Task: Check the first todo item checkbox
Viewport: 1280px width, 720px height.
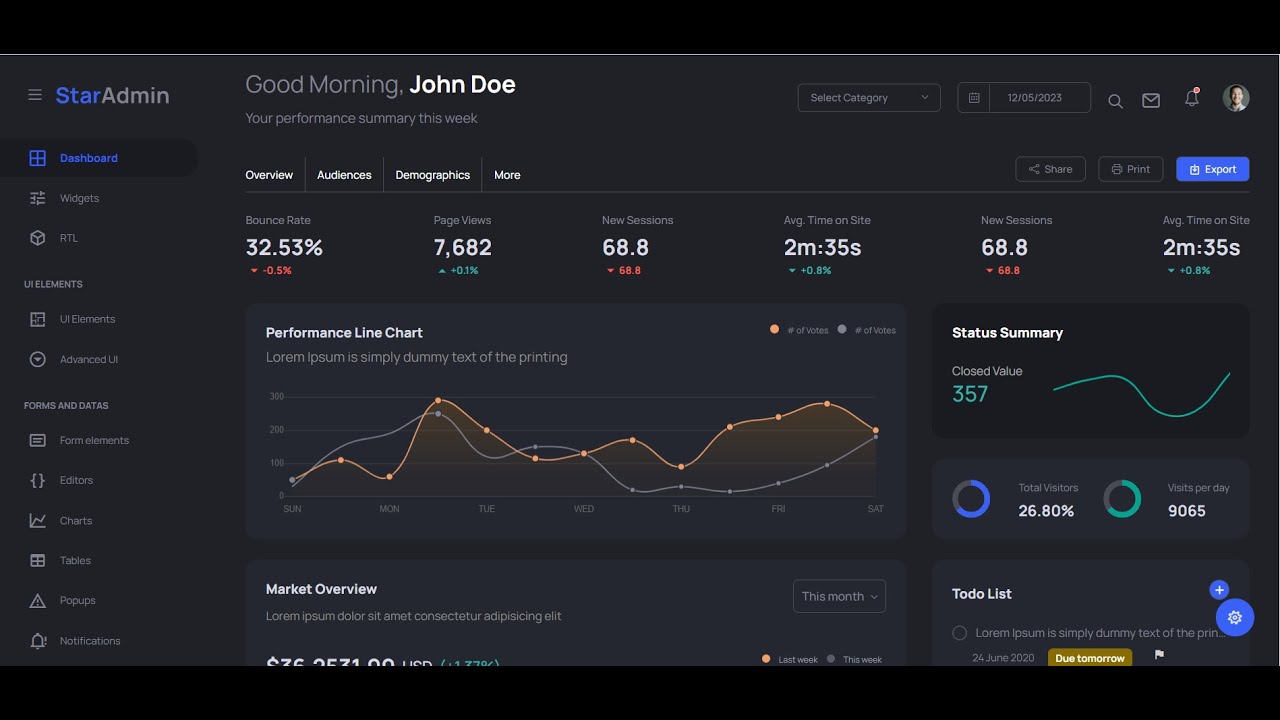Action: coord(960,633)
